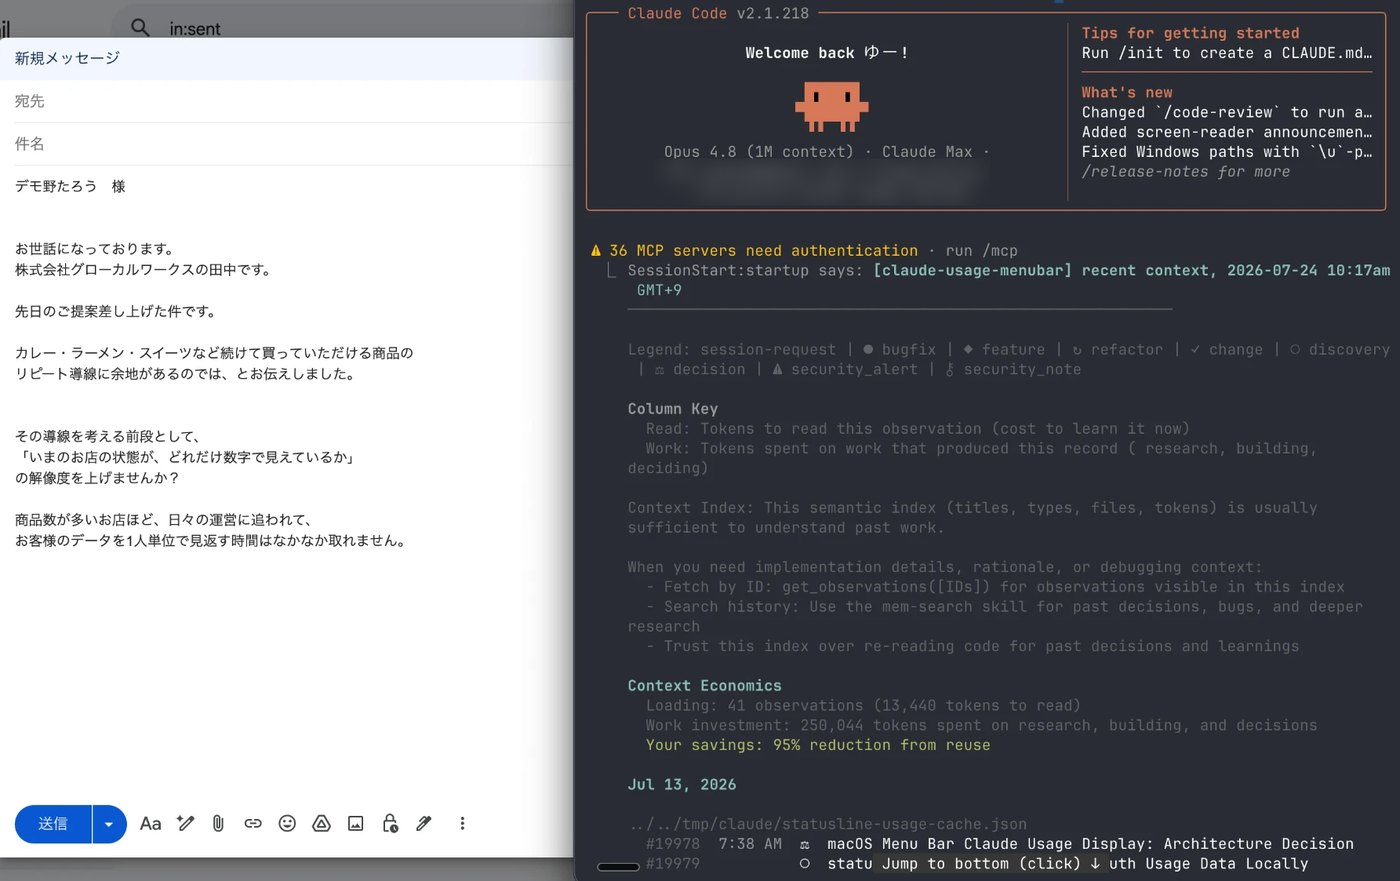Open the AI writing pen sparkle icon

[185, 823]
